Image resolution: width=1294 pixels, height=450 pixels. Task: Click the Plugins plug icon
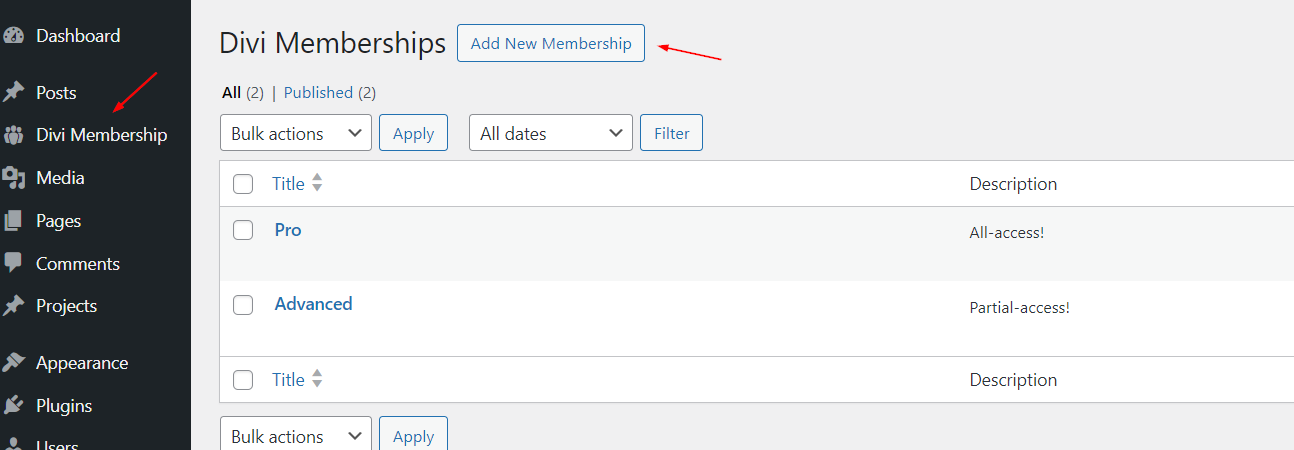(13, 406)
